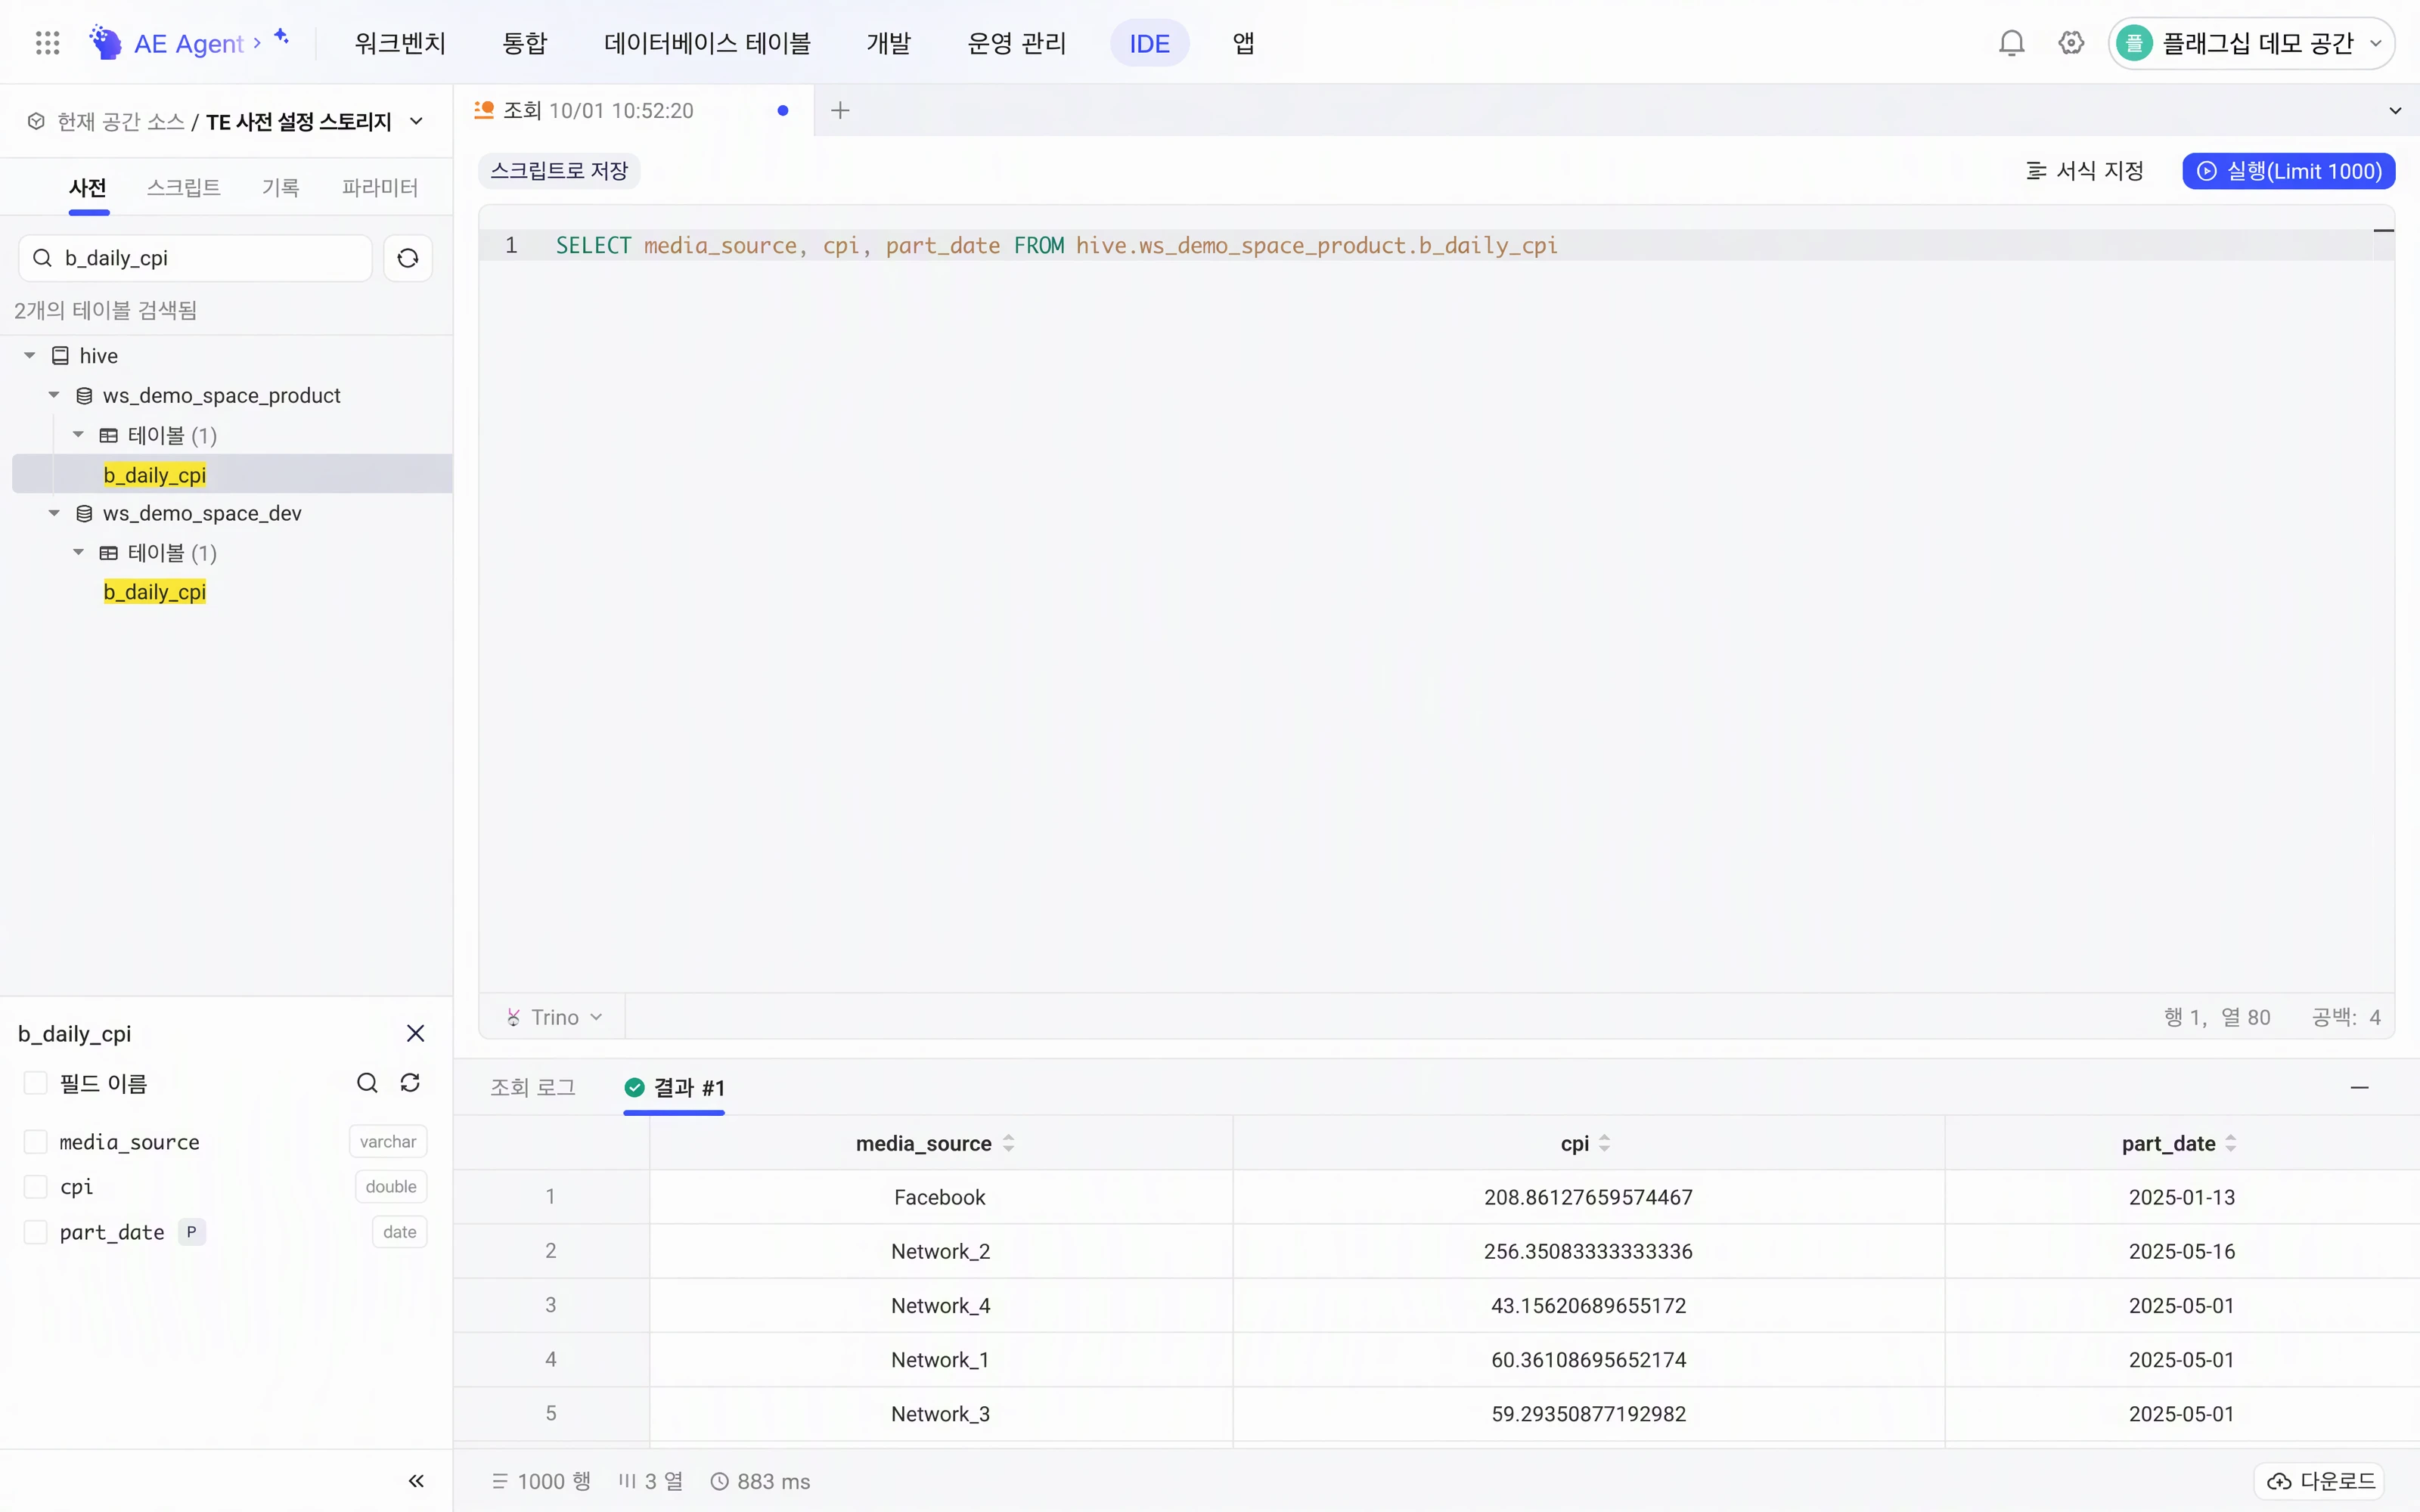Check the cpi field checkbox
Viewport: 2420px width, 1512px height.
pos(36,1187)
